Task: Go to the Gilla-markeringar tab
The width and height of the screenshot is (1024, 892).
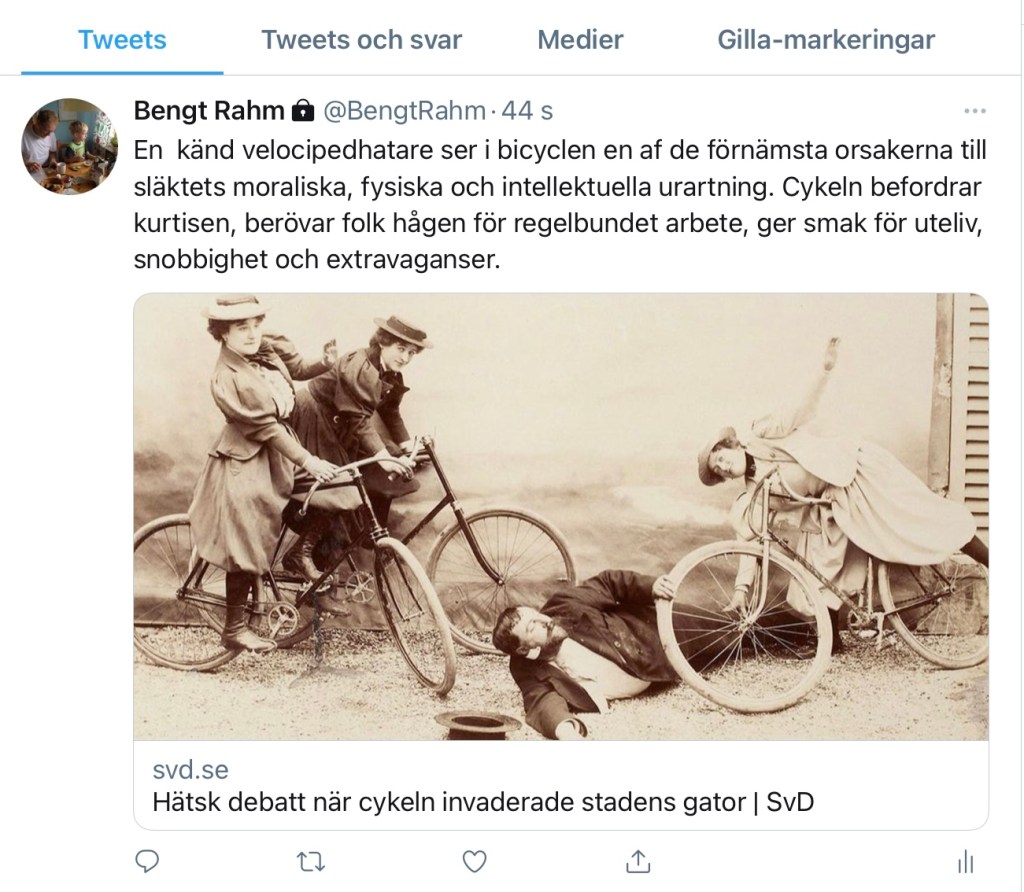Action: (826, 40)
